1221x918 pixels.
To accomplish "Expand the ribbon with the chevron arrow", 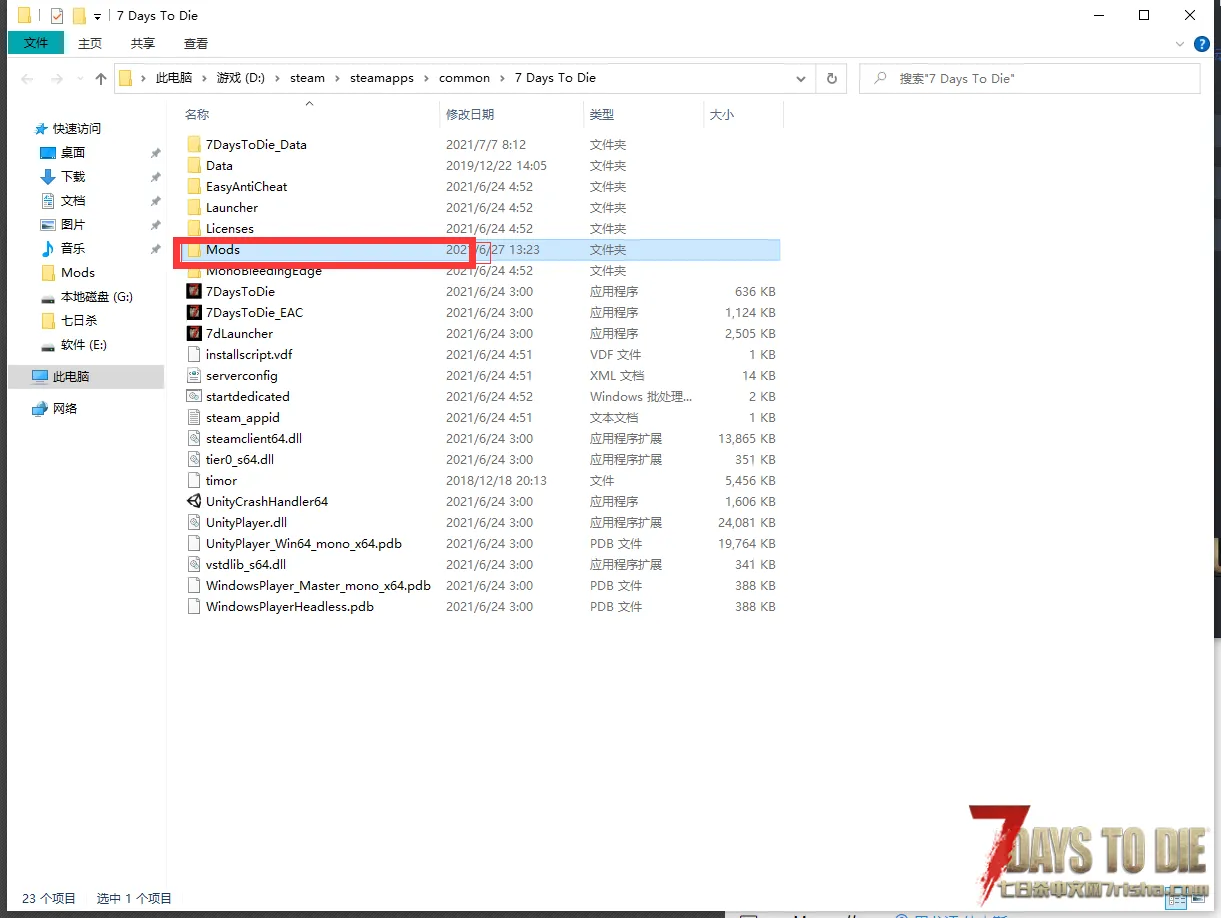I will click(x=1180, y=44).
